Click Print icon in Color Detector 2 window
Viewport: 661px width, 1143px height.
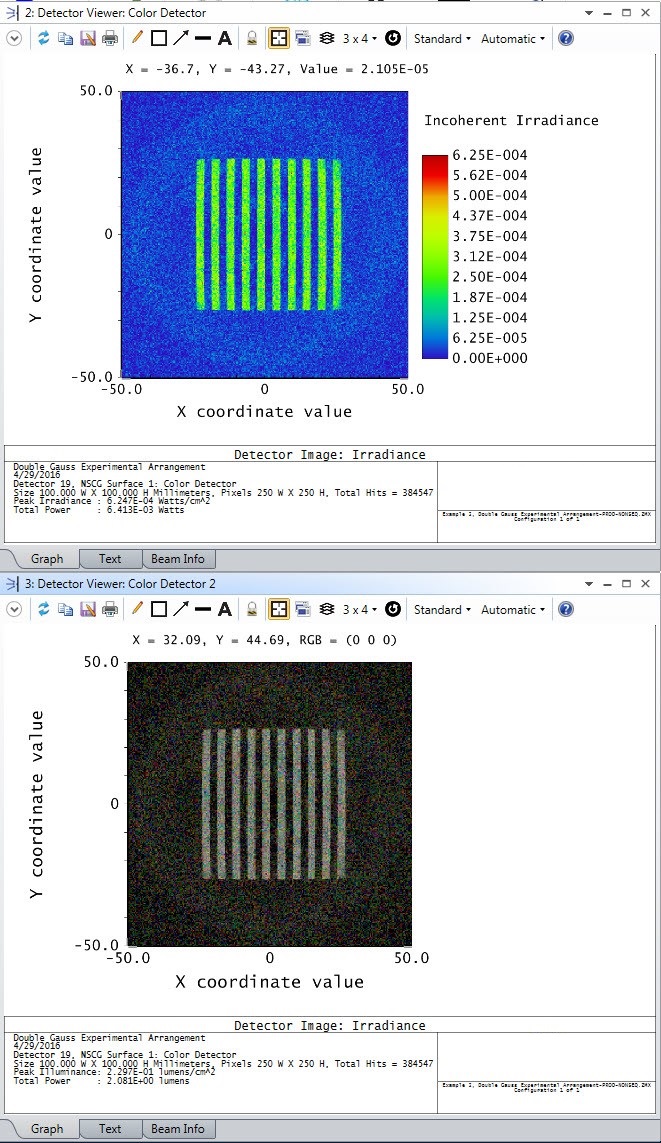click(110, 609)
